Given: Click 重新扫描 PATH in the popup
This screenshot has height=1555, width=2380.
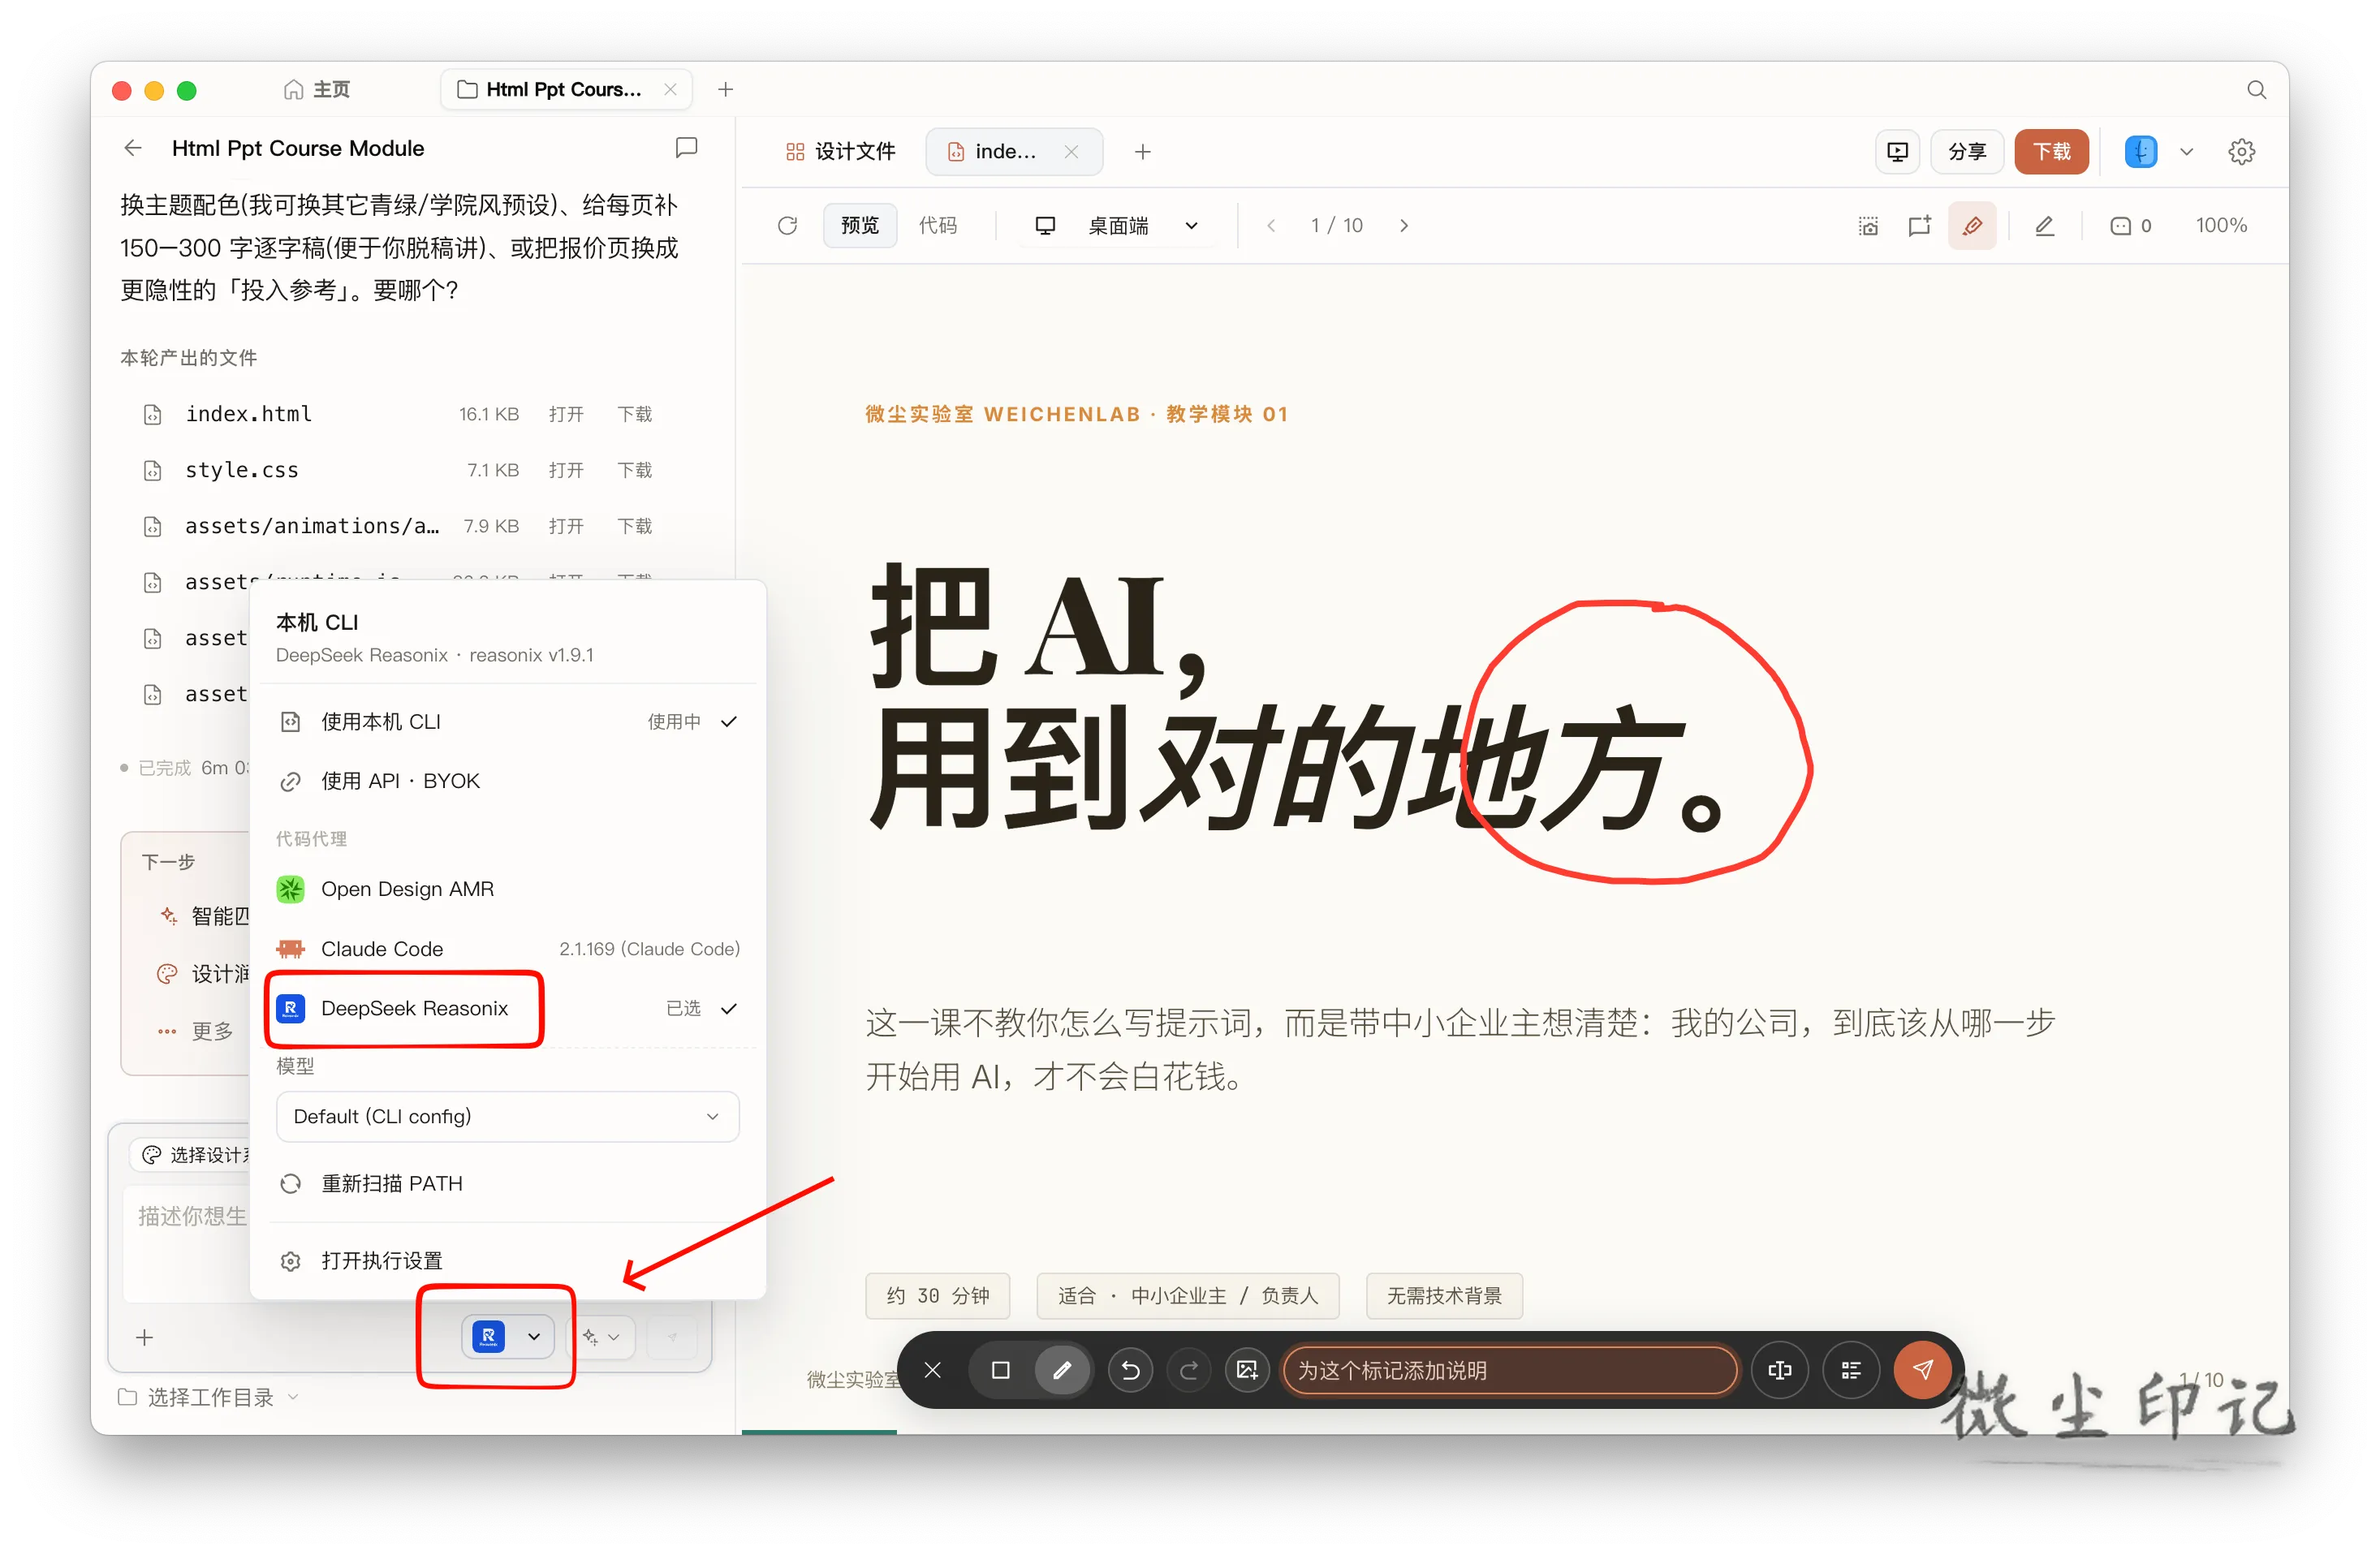Looking at the screenshot, I should (x=508, y=1184).
